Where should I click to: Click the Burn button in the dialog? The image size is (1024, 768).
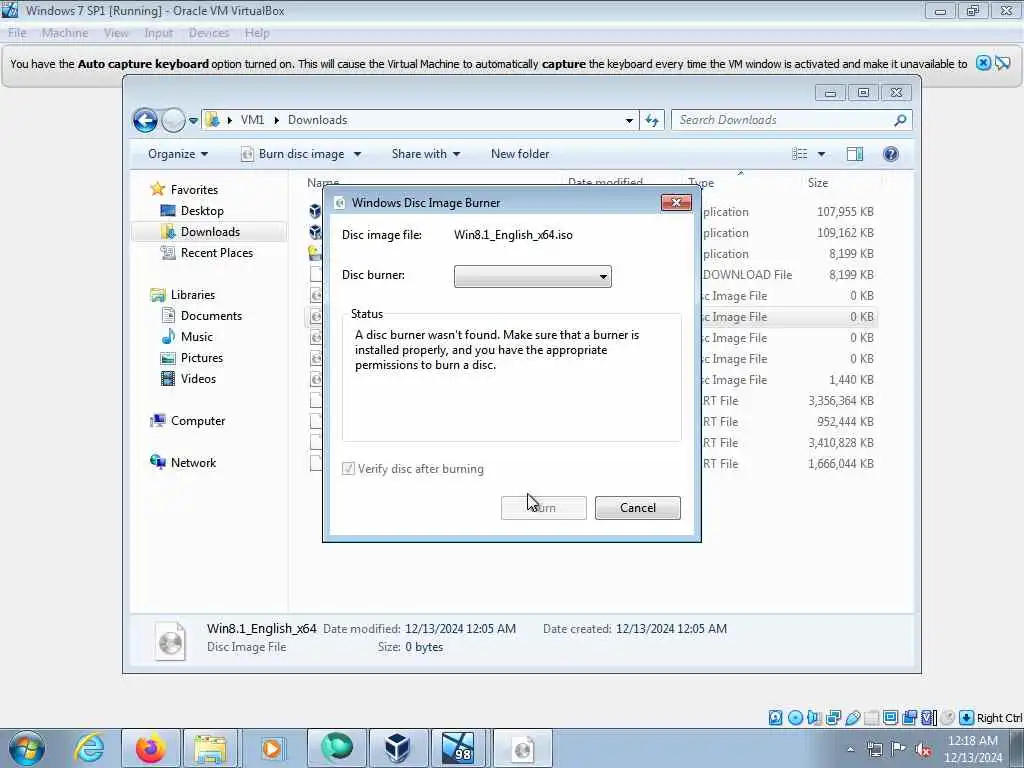pos(543,508)
